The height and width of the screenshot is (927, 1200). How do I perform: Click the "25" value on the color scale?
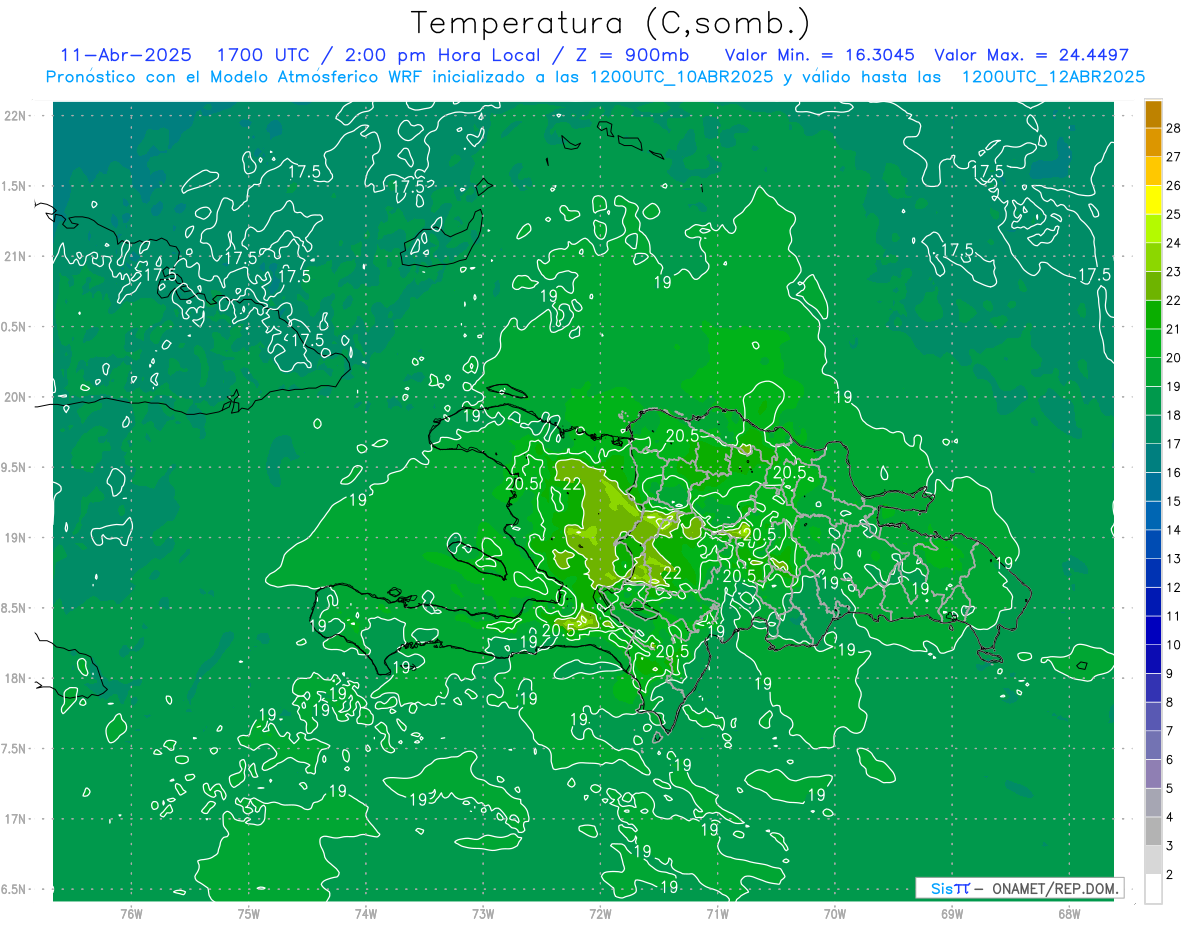coord(1174,214)
